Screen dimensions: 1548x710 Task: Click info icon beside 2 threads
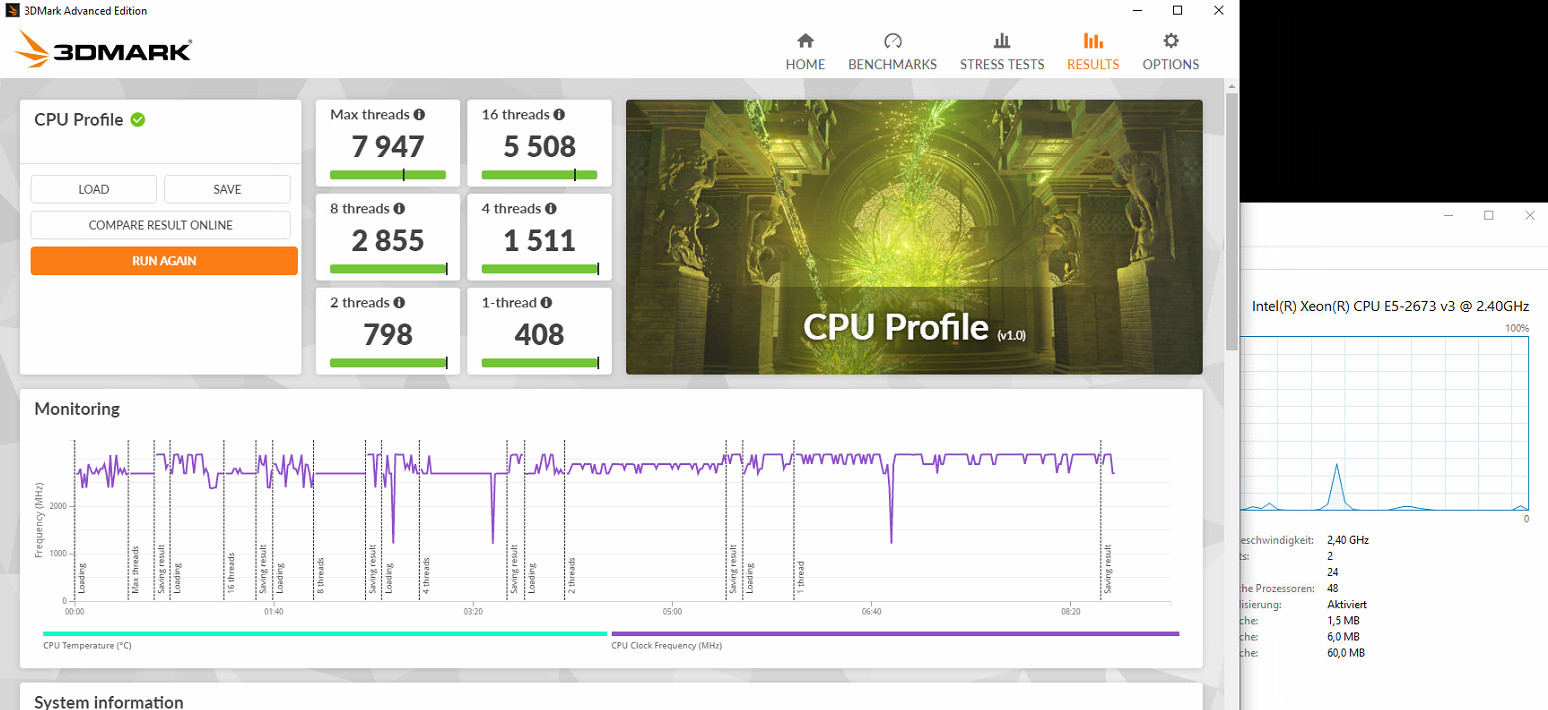399,303
